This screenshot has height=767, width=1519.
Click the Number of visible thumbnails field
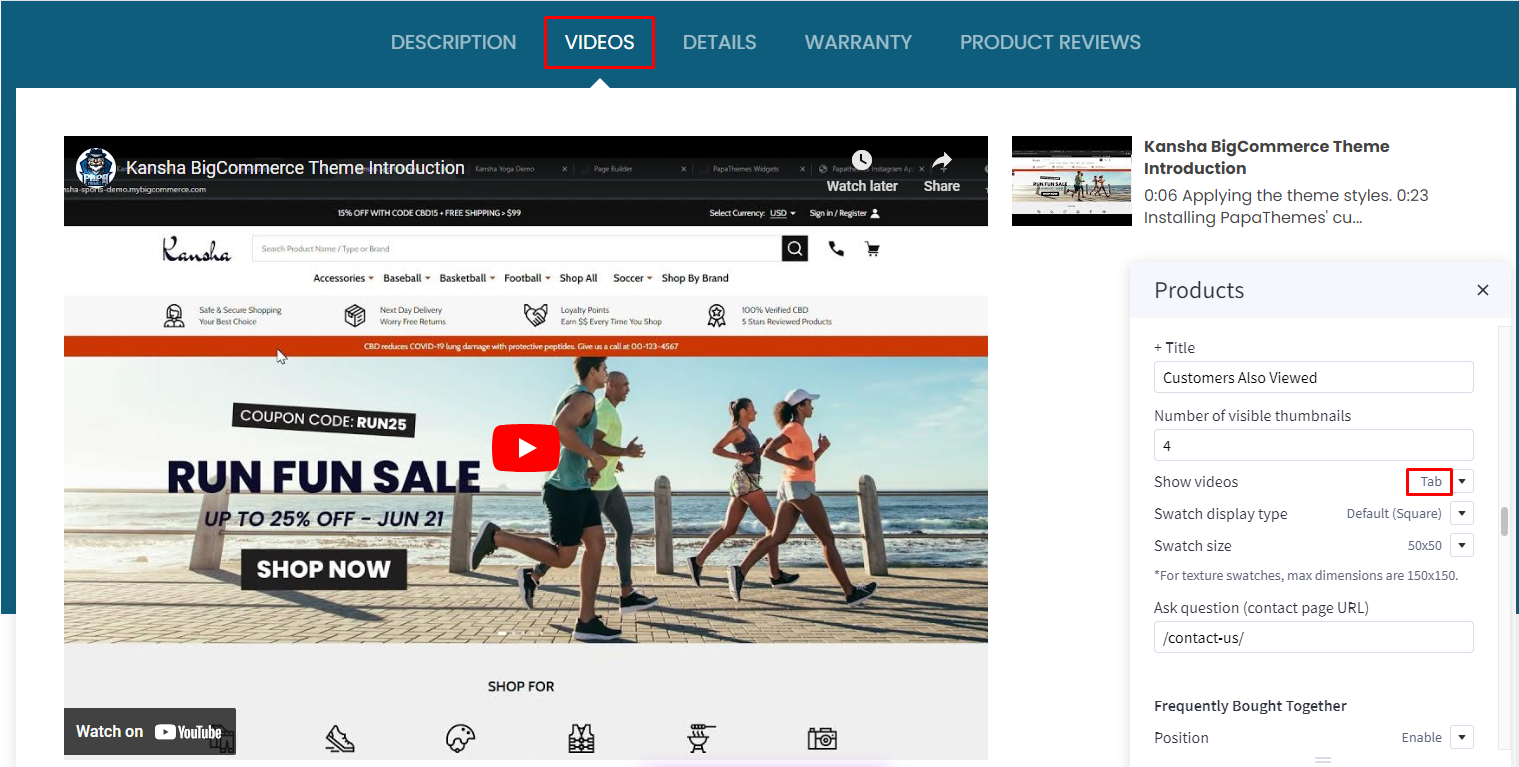coord(1313,445)
